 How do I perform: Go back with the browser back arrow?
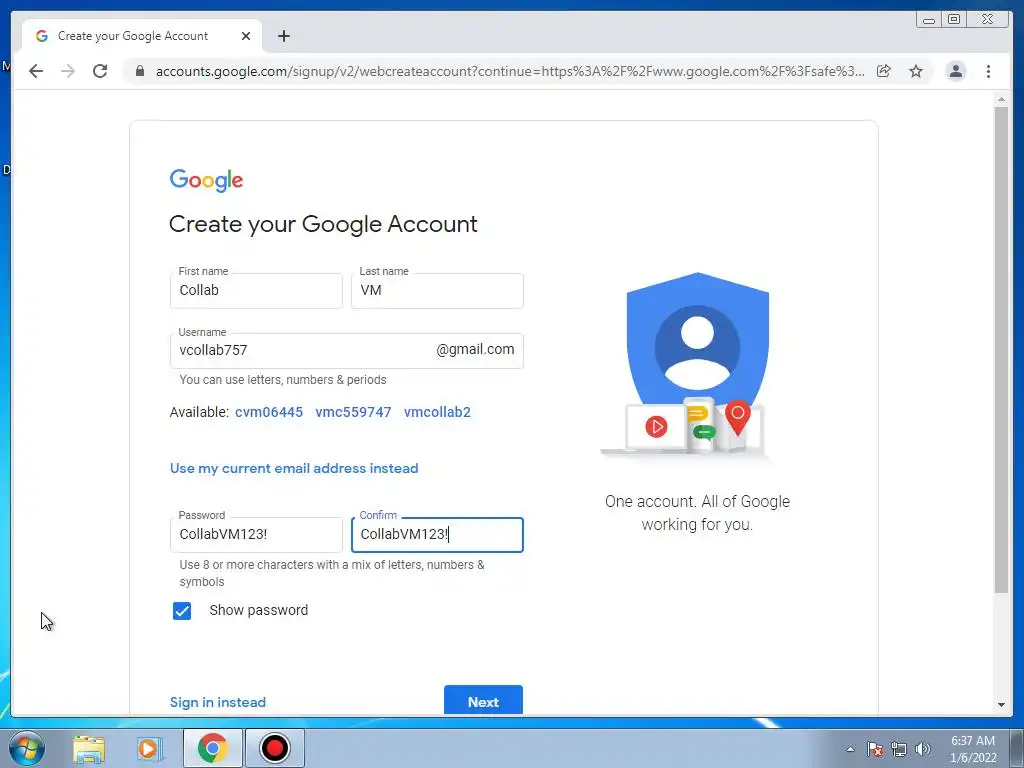[36, 71]
